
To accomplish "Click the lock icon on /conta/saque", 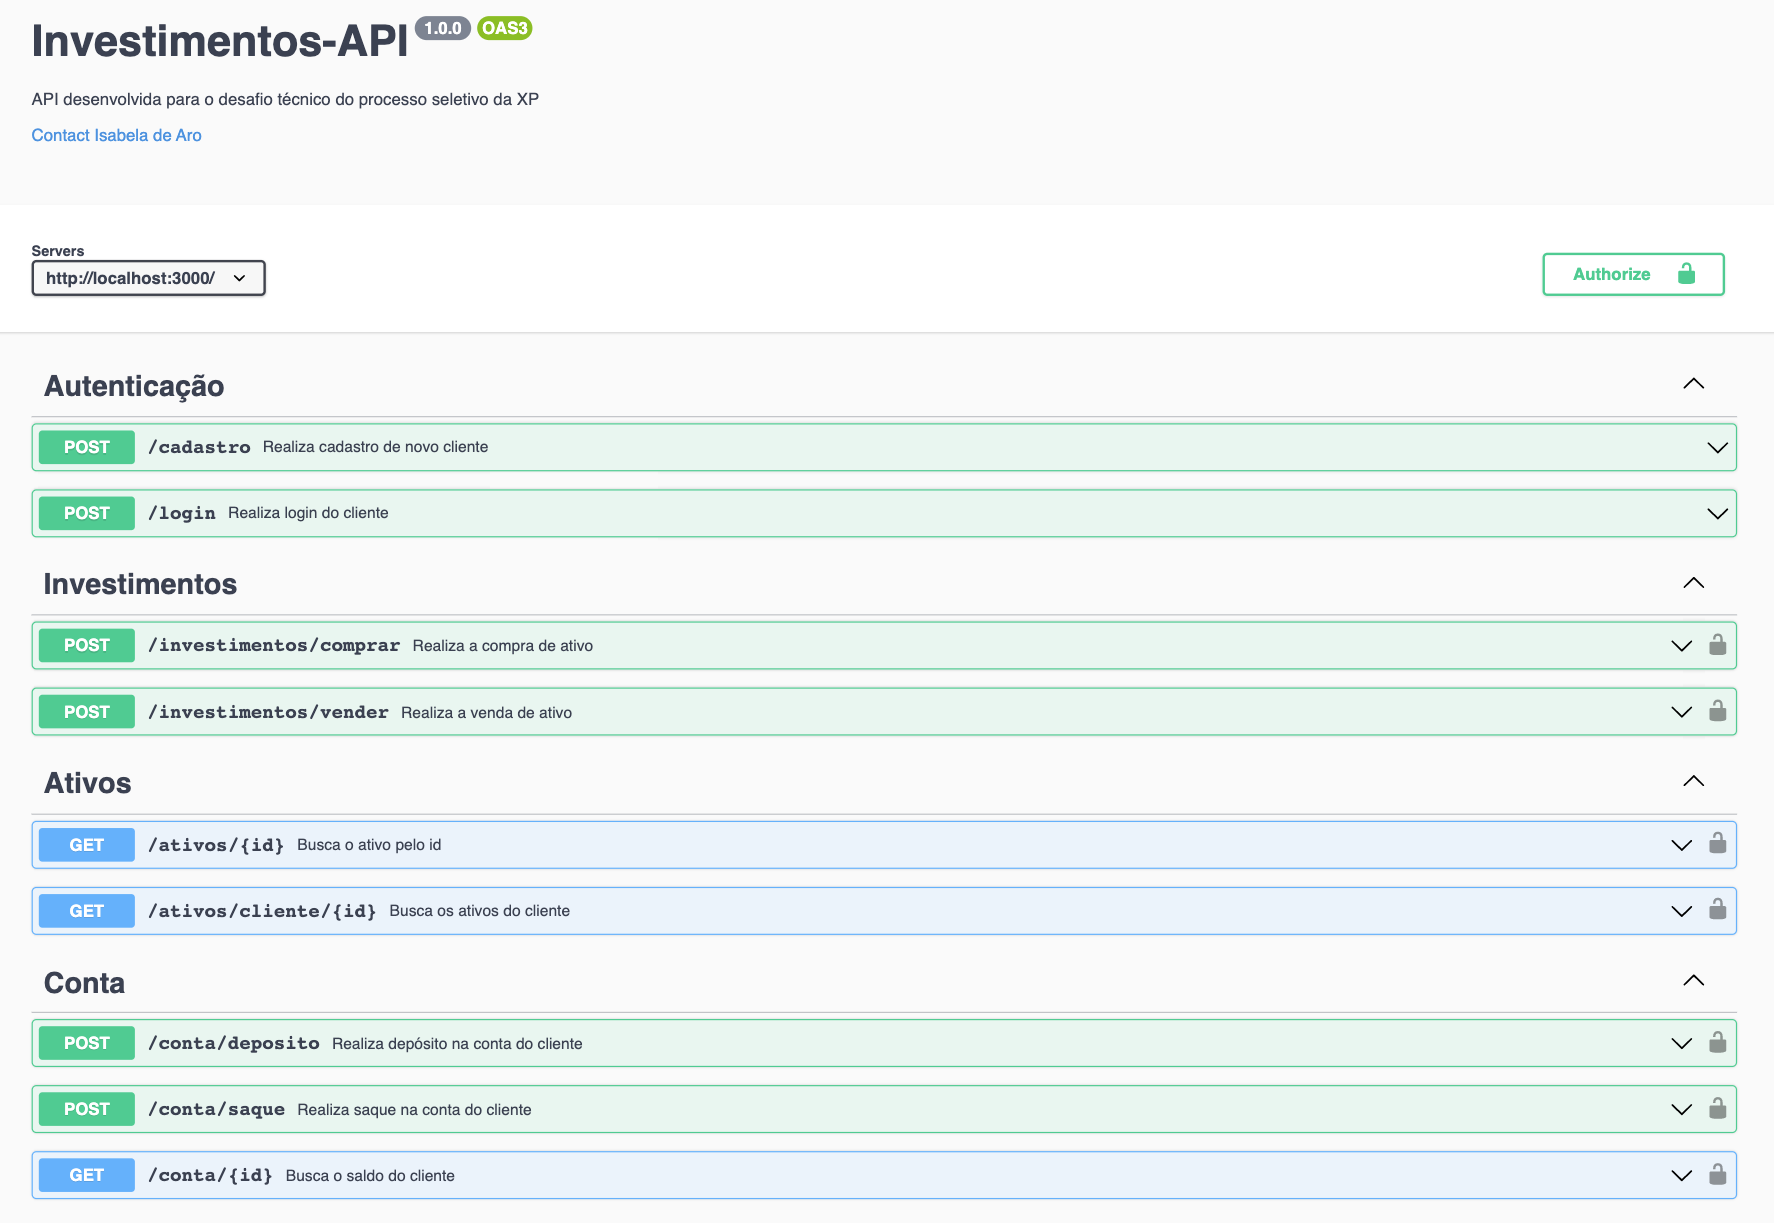I will pos(1718,1108).
